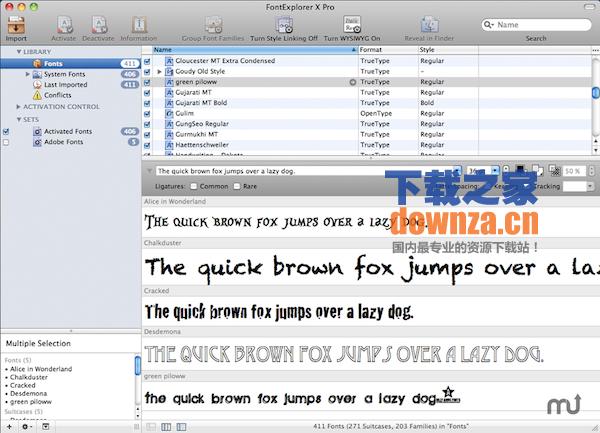Collapse the LIBRARY section
The width and height of the screenshot is (600, 433).
point(19,52)
